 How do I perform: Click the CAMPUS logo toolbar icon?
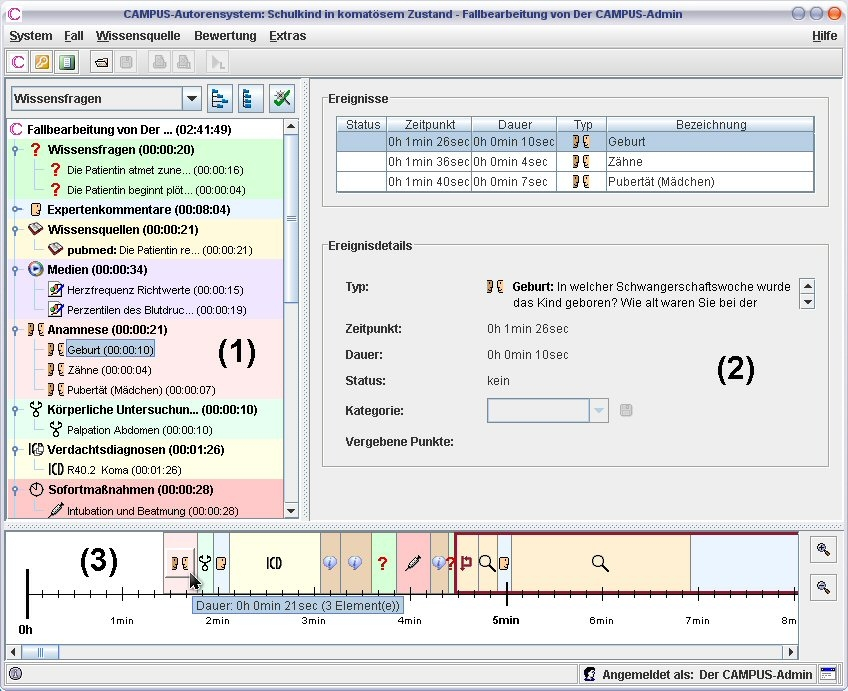tap(18, 62)
